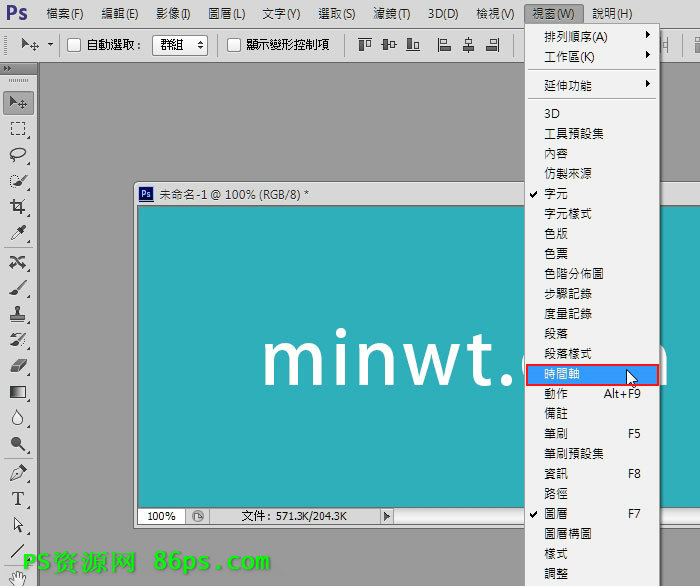Choose 段落 from the window menu

(592, 334)
